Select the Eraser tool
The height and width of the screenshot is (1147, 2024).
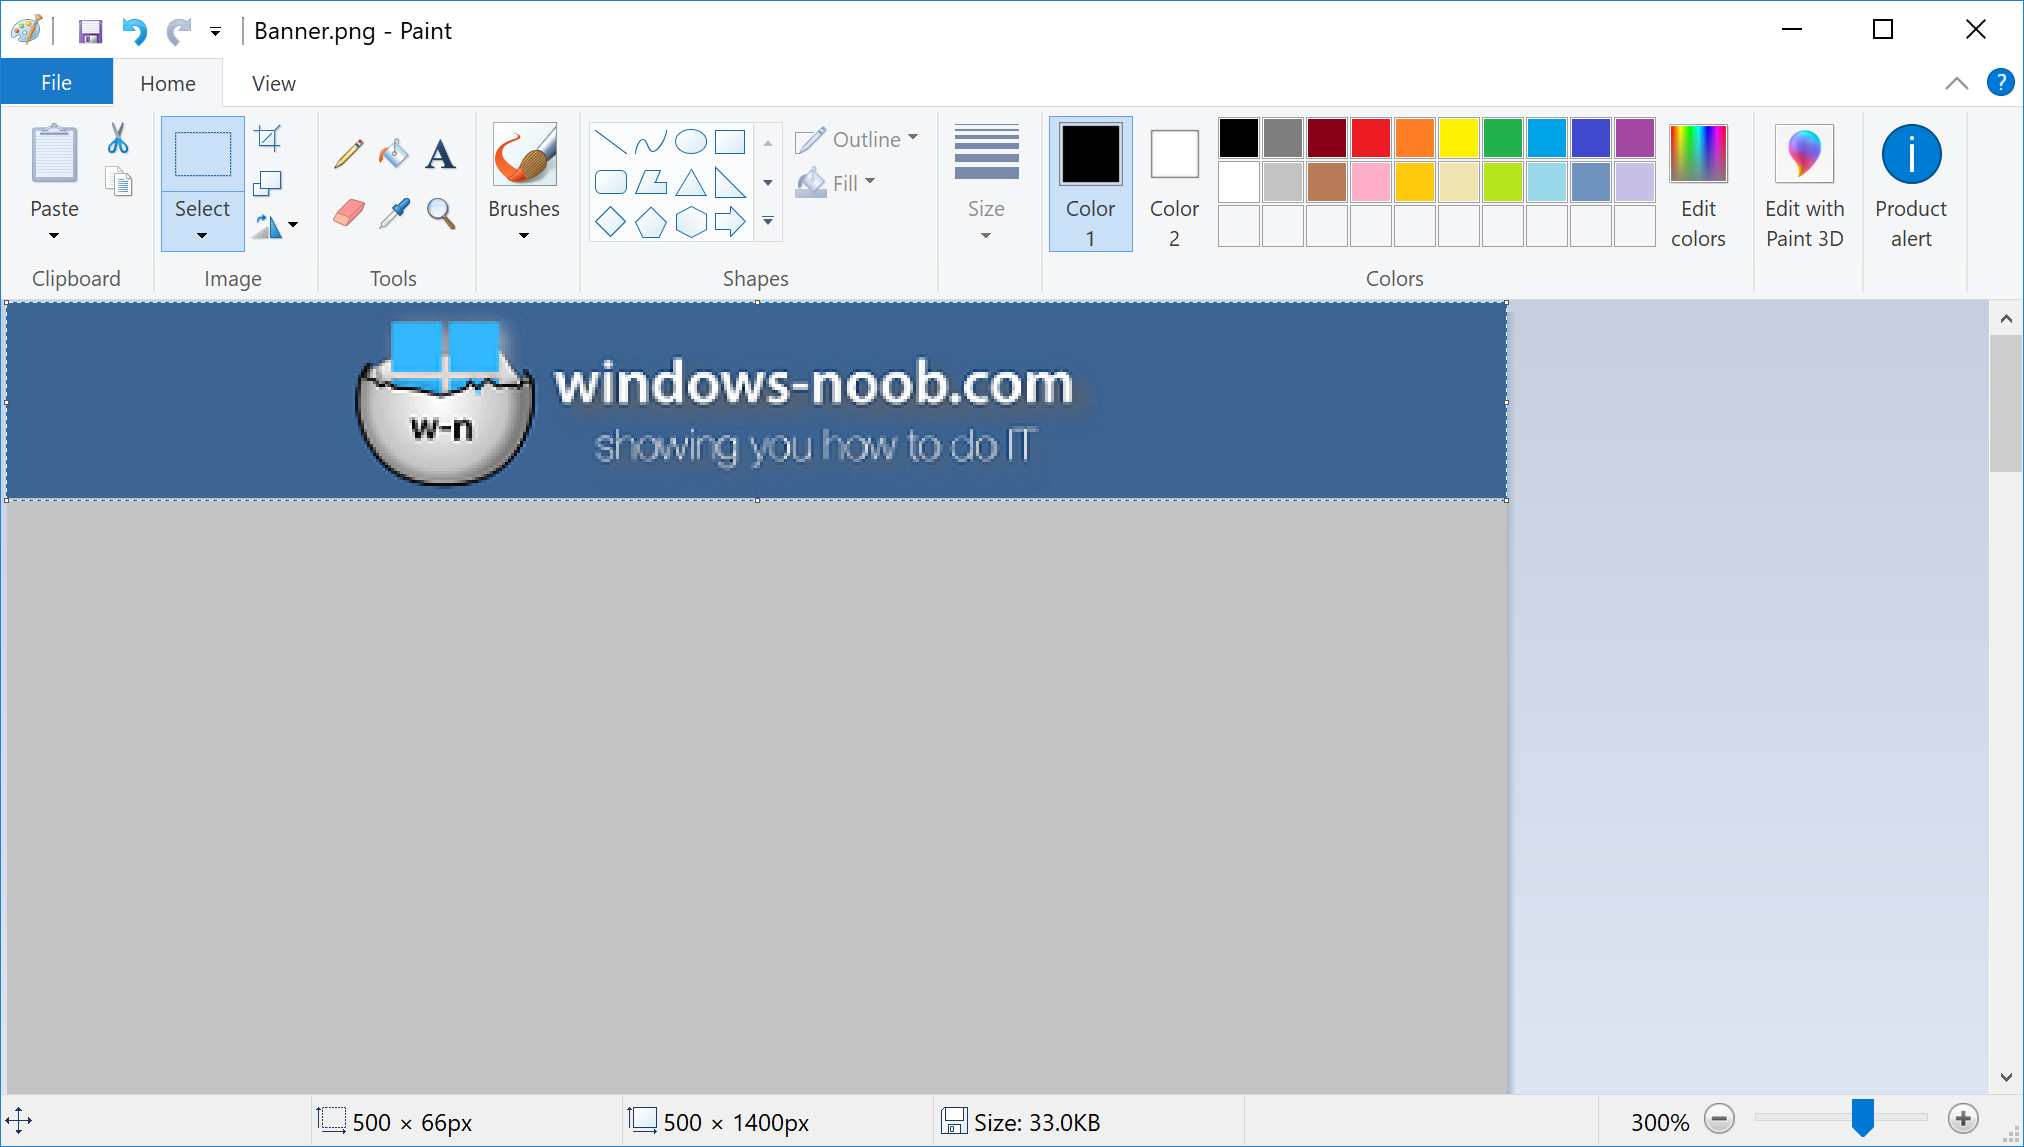pyautogui.click(x=349, y=212)
